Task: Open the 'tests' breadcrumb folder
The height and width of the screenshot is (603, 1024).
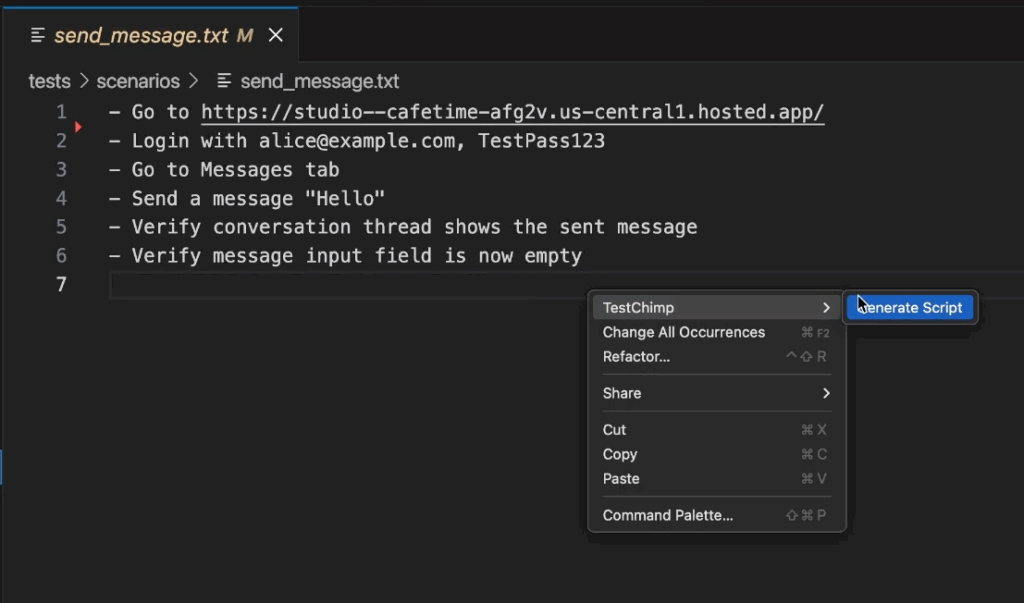Action: pyautogui.click(x=49, y=81)
